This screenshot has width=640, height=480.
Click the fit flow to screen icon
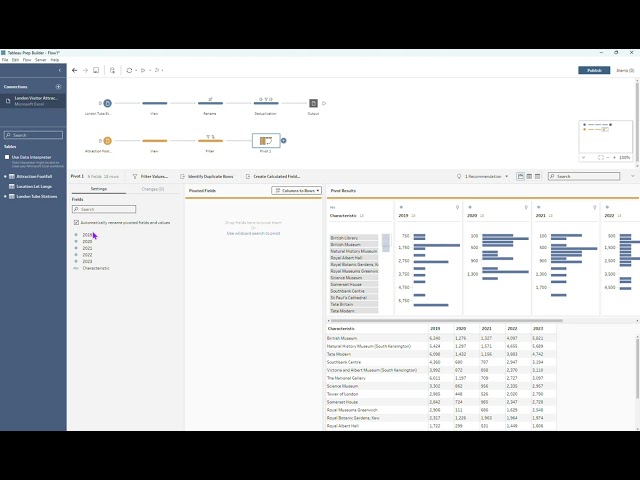(600, 158)
